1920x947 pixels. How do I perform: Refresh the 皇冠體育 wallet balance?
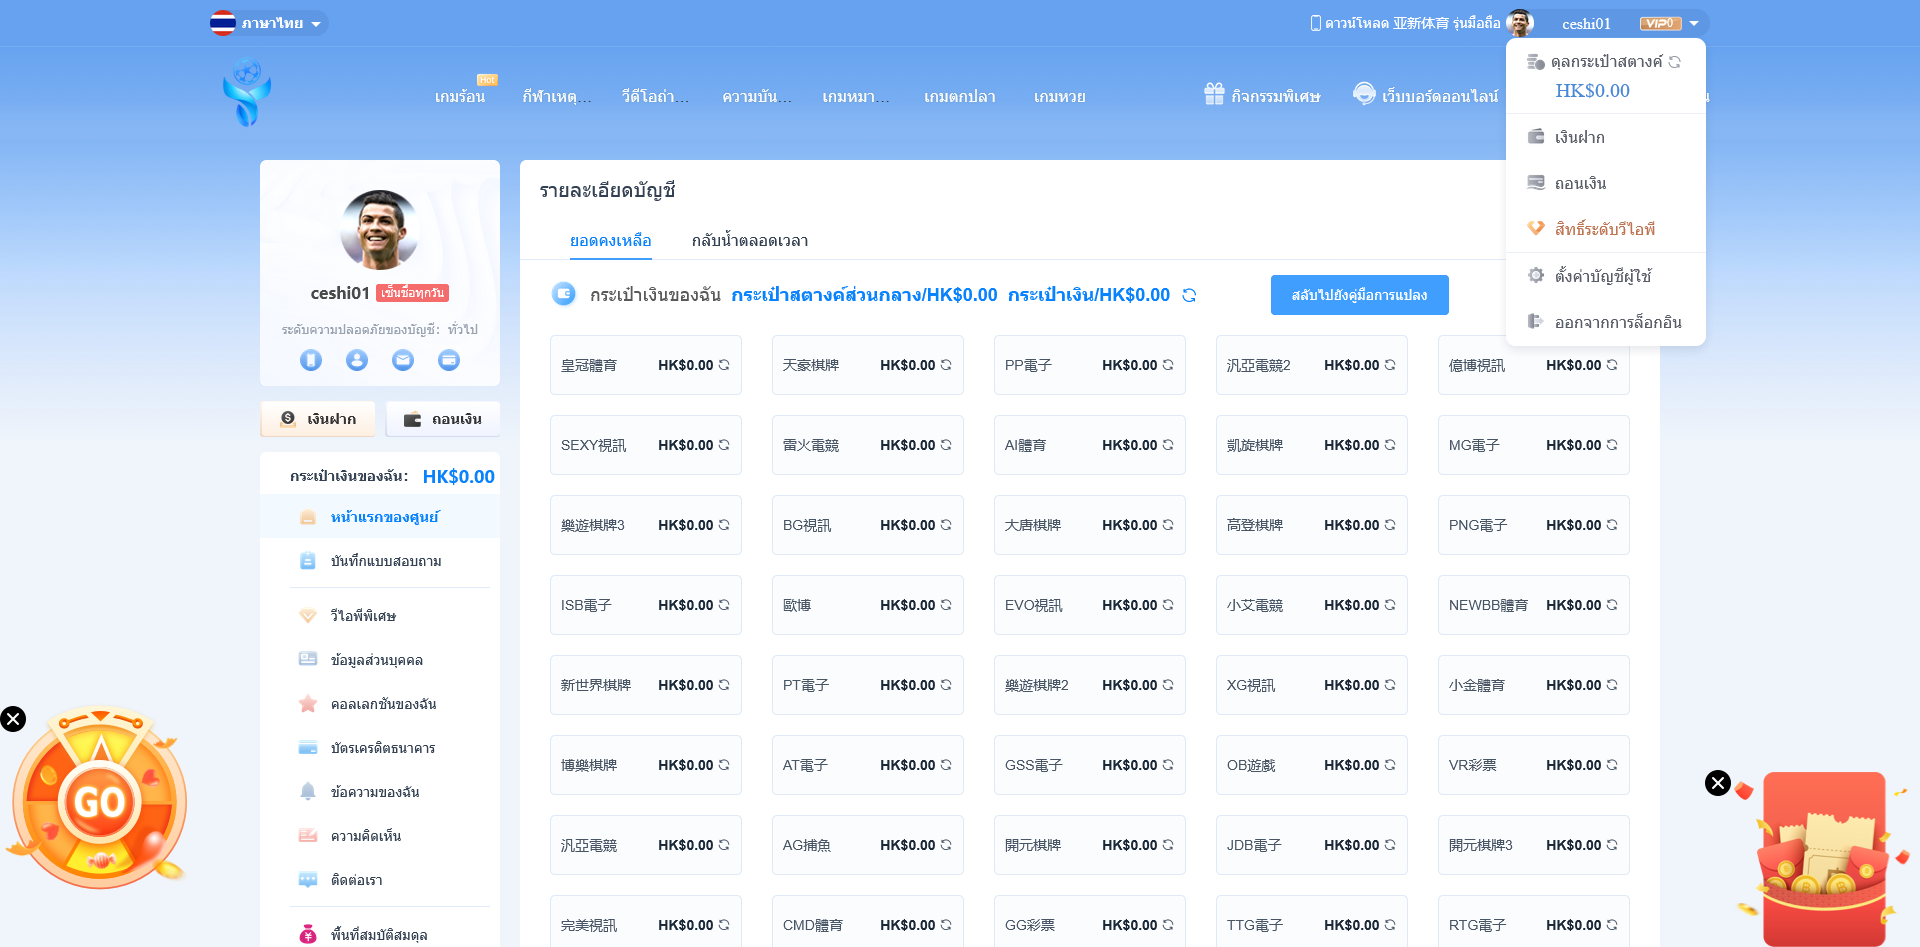click(x=724, y=365)
